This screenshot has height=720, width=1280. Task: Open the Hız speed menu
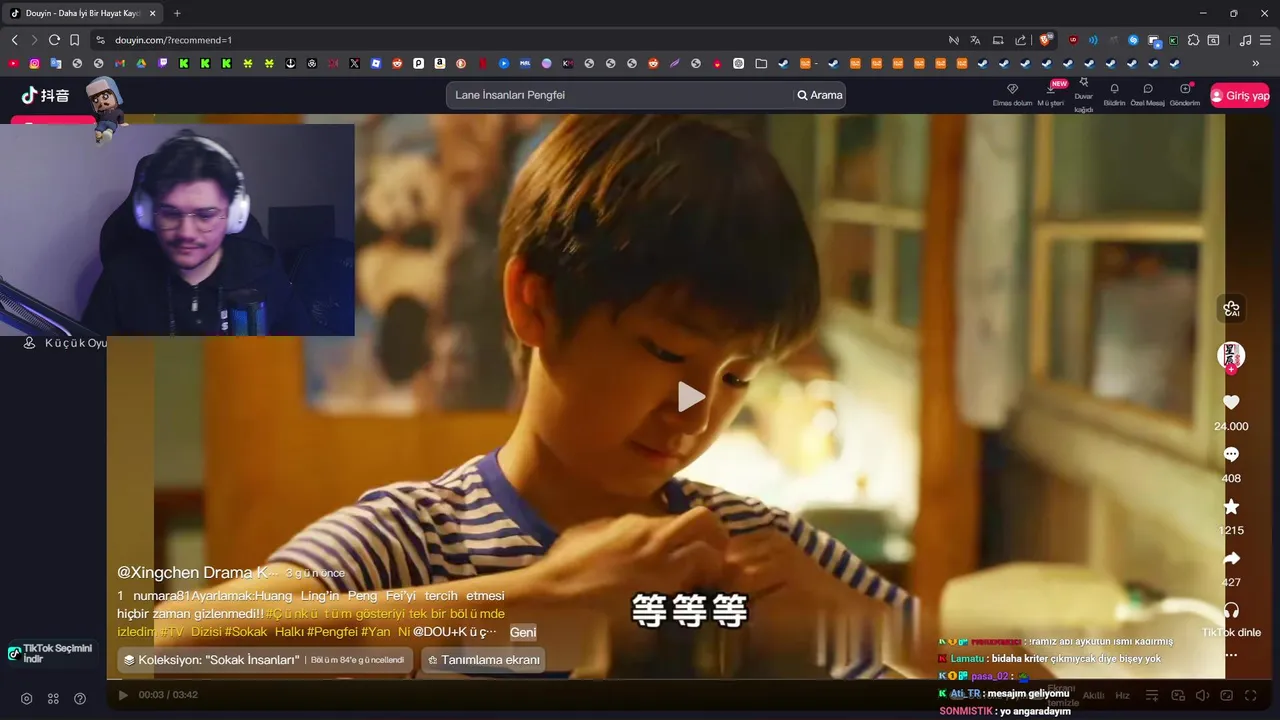(1122, 695)
